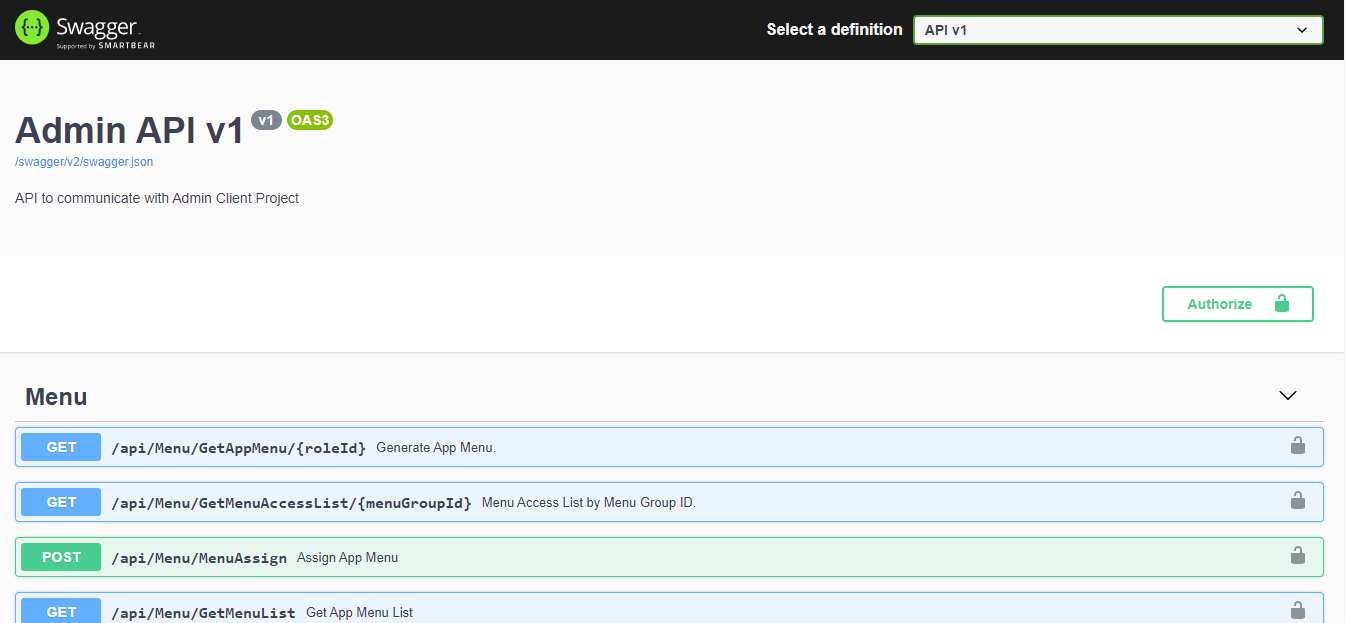Open the Authorize dialog

tap(1237, 304)
